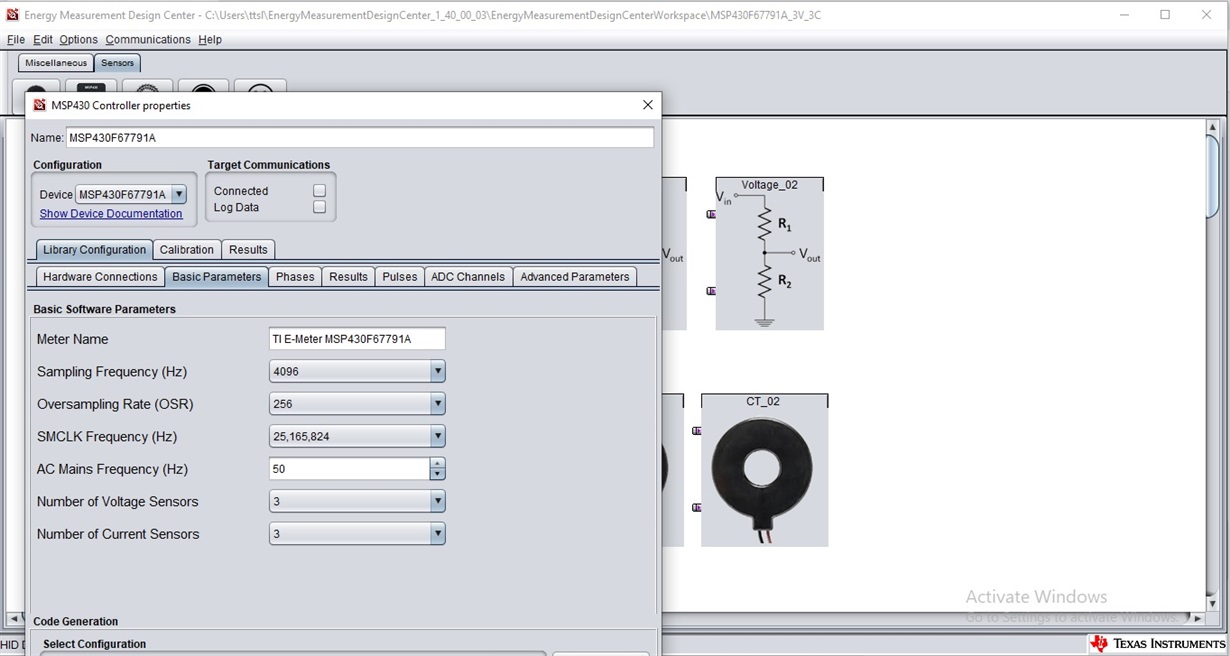Toggle the Connected checkbox

[x=319, y=191]
